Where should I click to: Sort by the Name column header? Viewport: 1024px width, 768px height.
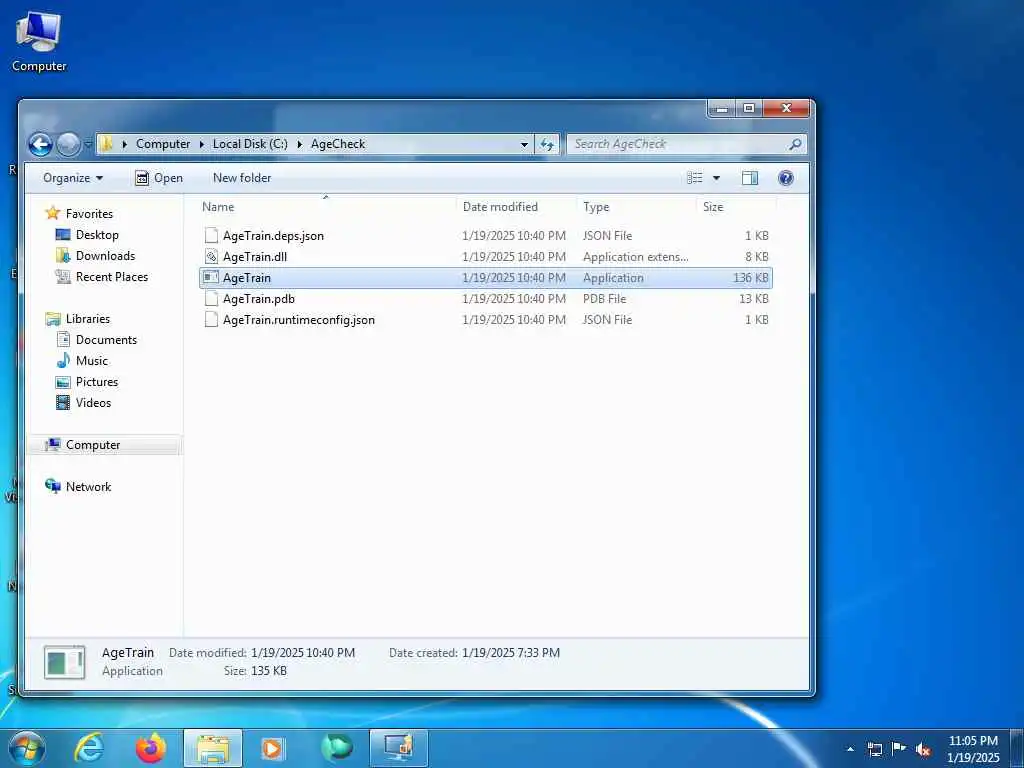327,206
